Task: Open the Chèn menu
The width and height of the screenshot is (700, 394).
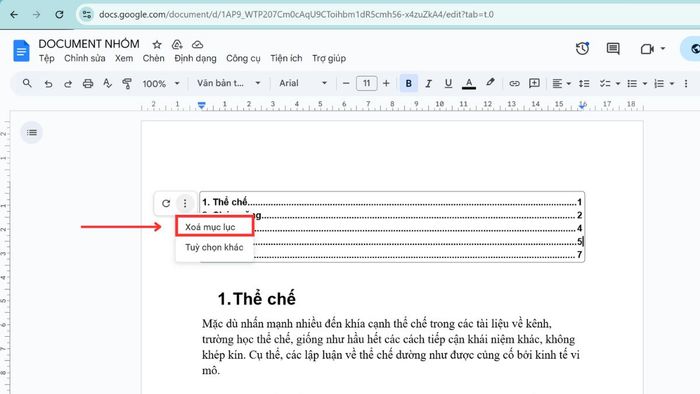Action: point(154,58)
